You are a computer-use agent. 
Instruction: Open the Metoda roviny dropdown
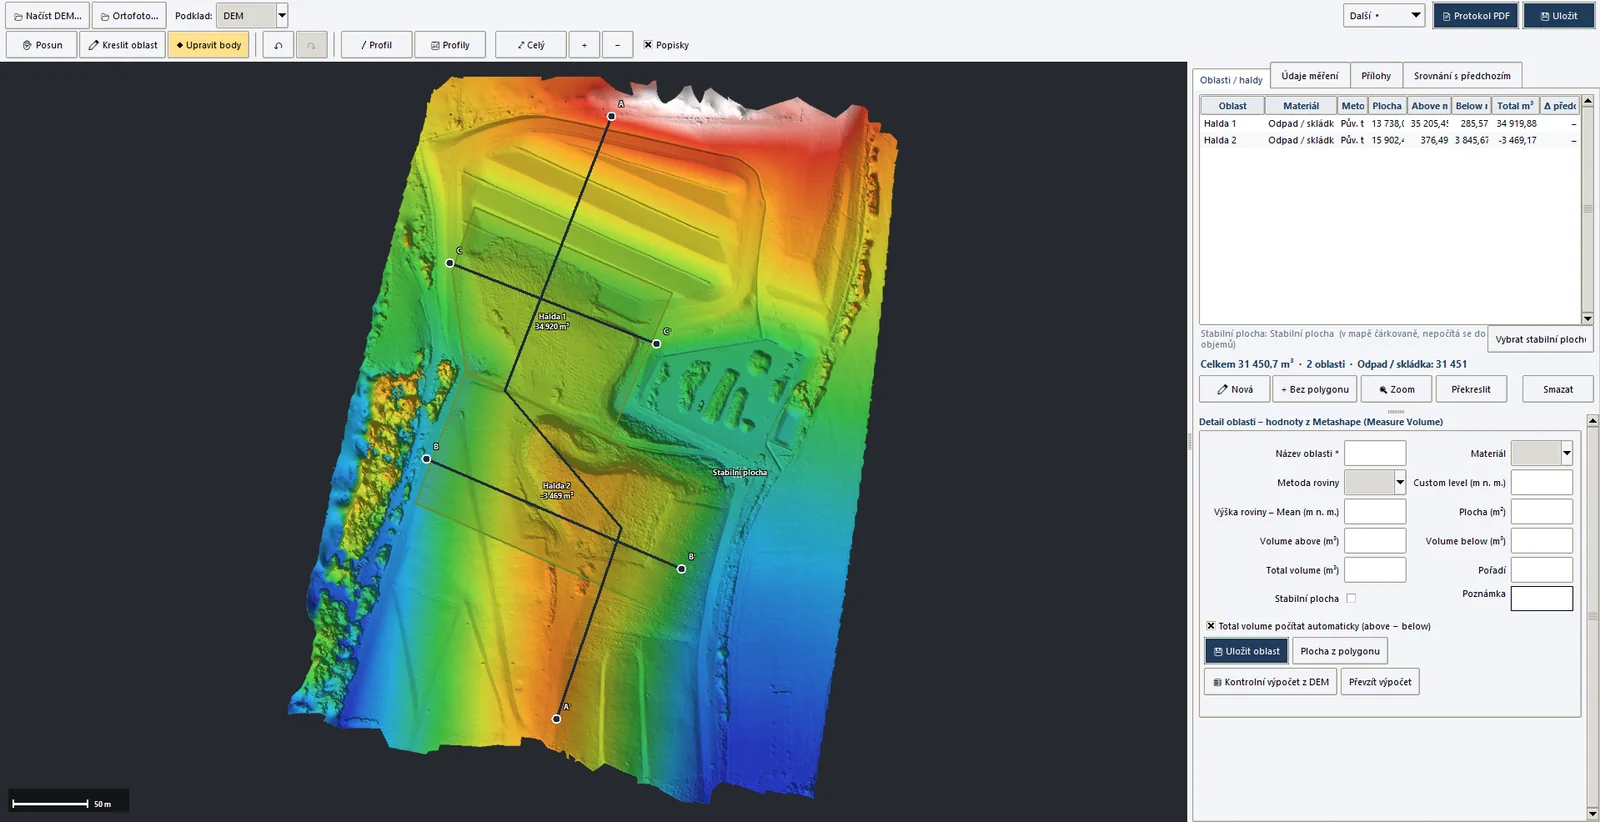tap(1375, 482)
